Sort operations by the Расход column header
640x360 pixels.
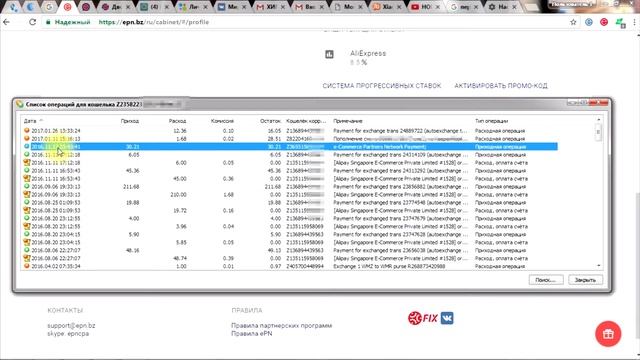[177, 121]
